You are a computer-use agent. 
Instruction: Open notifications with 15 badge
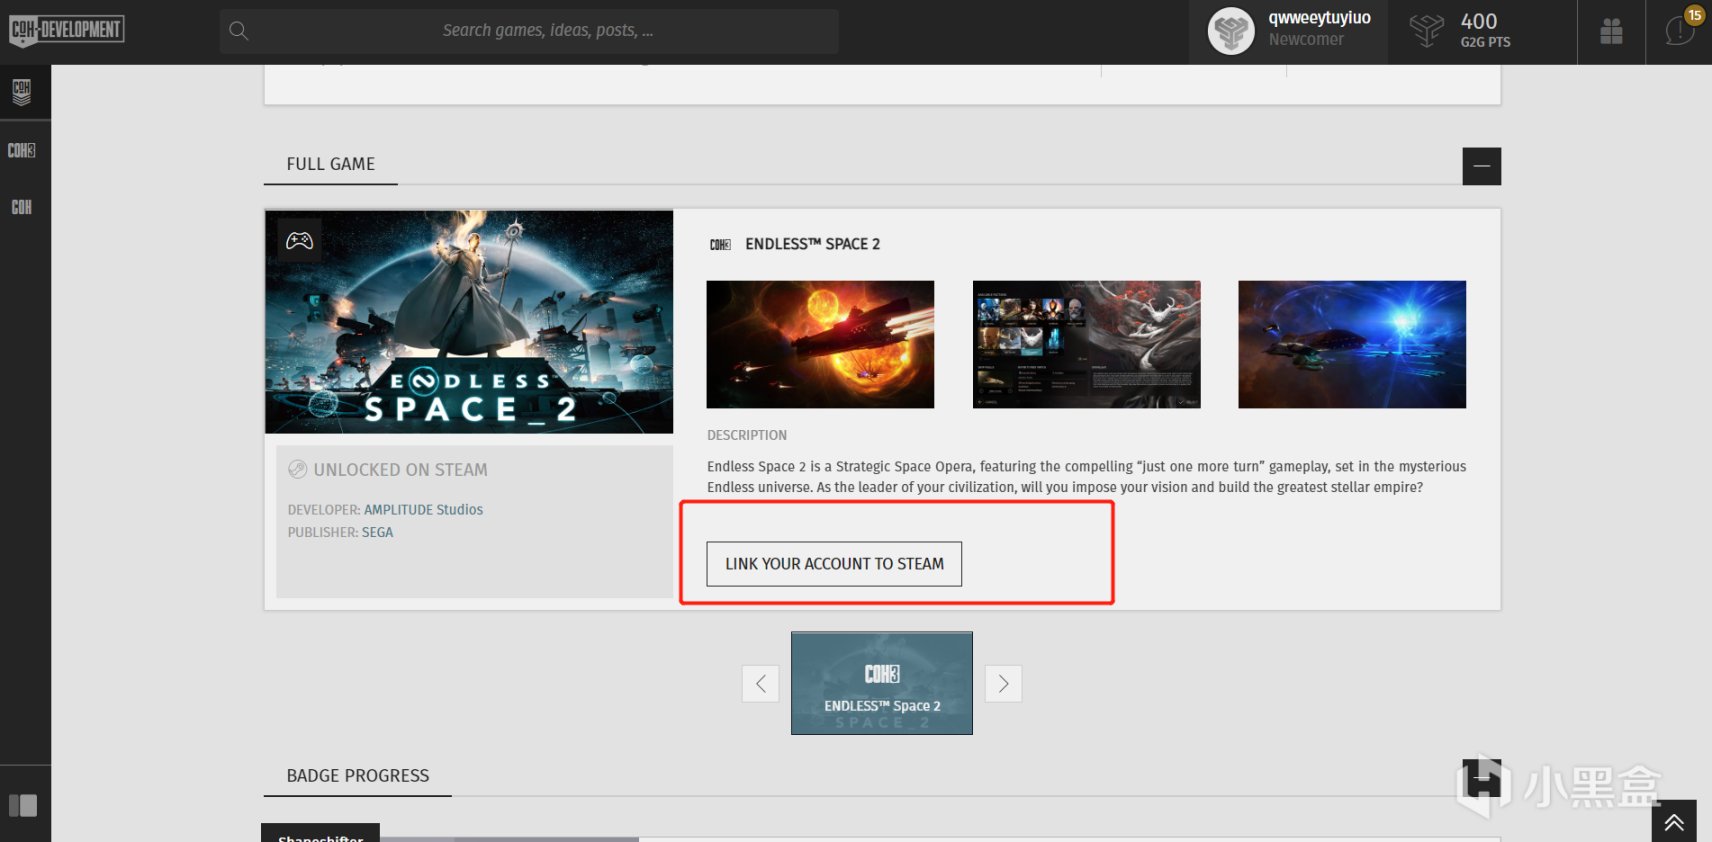pyautogui.click(x=1680, y=30)
